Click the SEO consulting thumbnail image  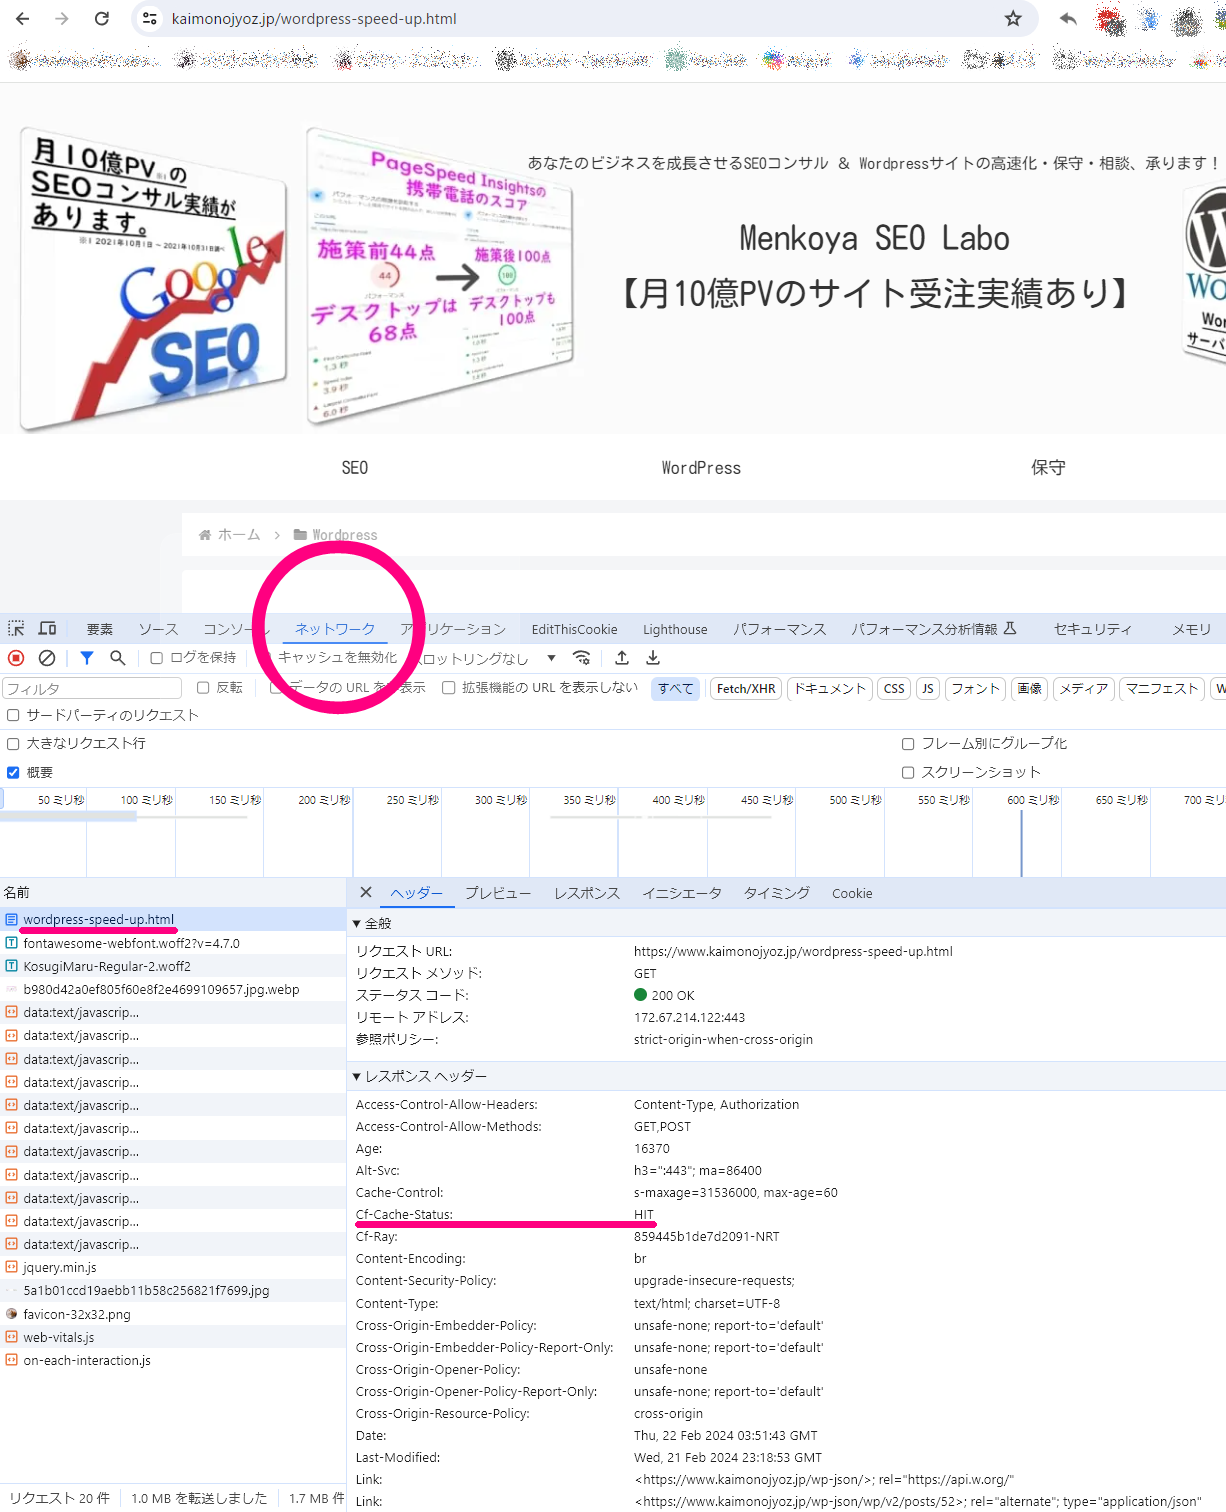153,279
